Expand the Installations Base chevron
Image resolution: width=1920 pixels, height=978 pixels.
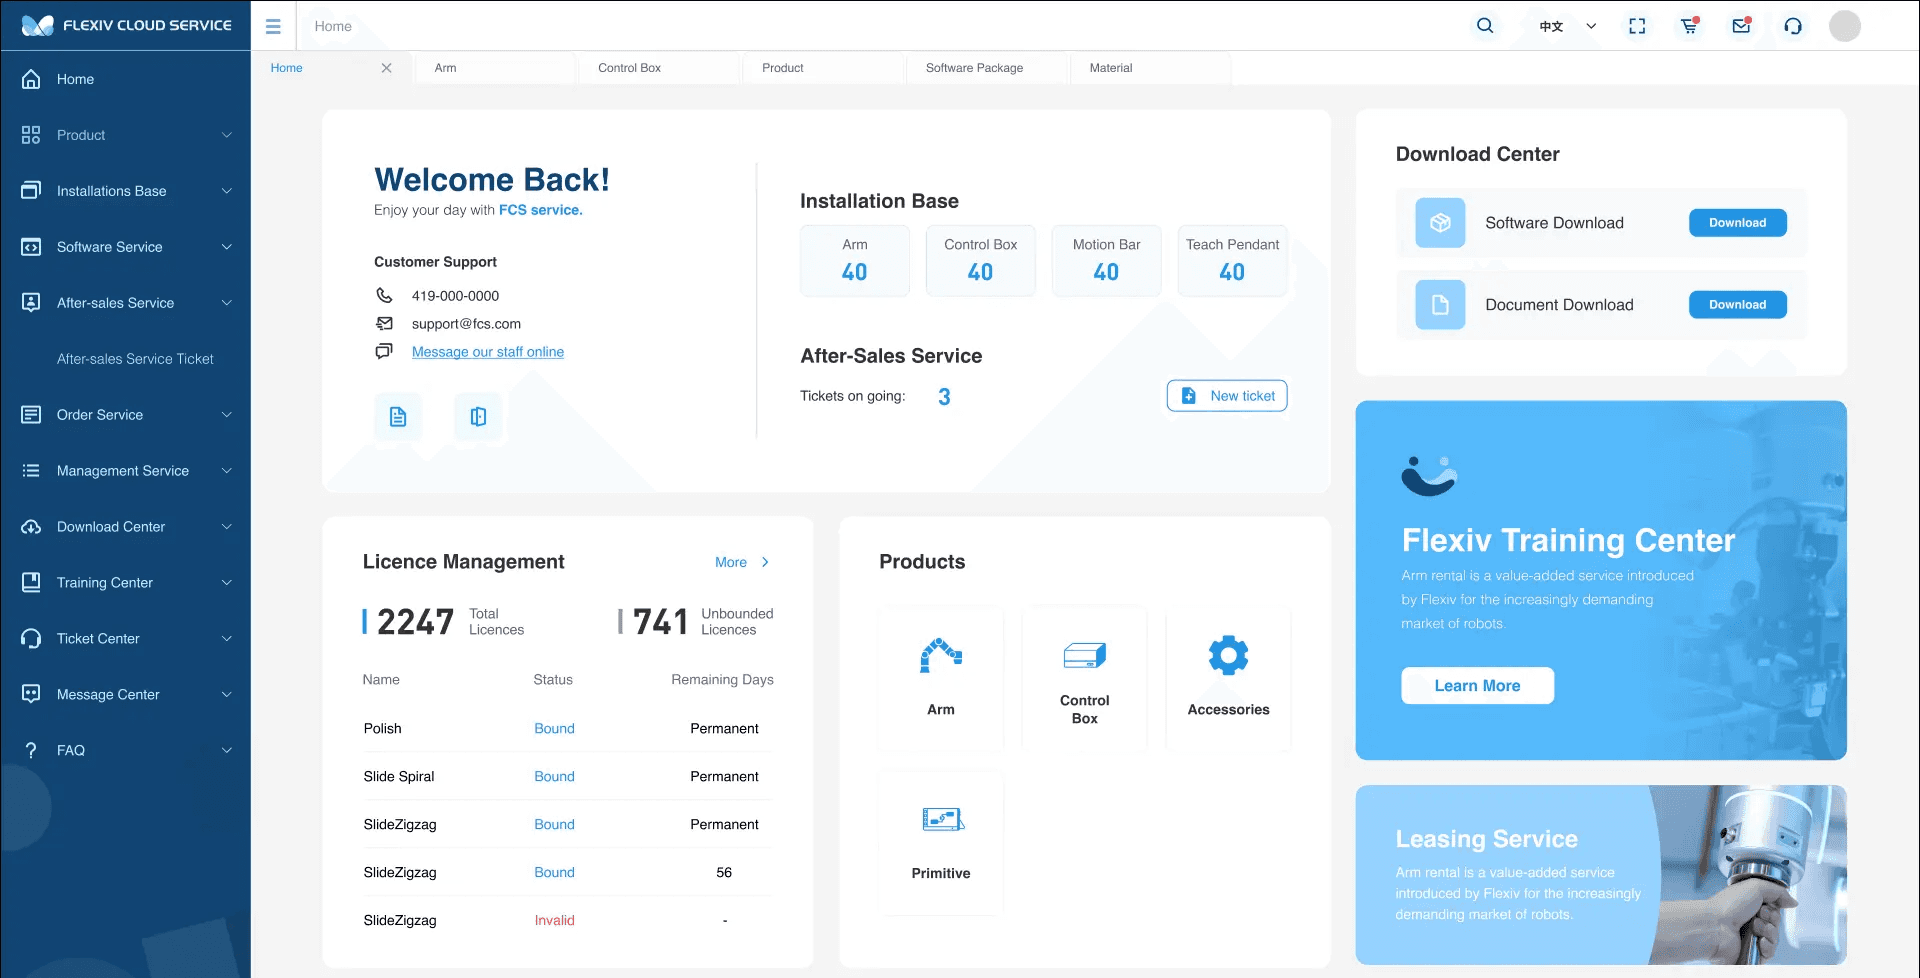[x=227, y=191]
